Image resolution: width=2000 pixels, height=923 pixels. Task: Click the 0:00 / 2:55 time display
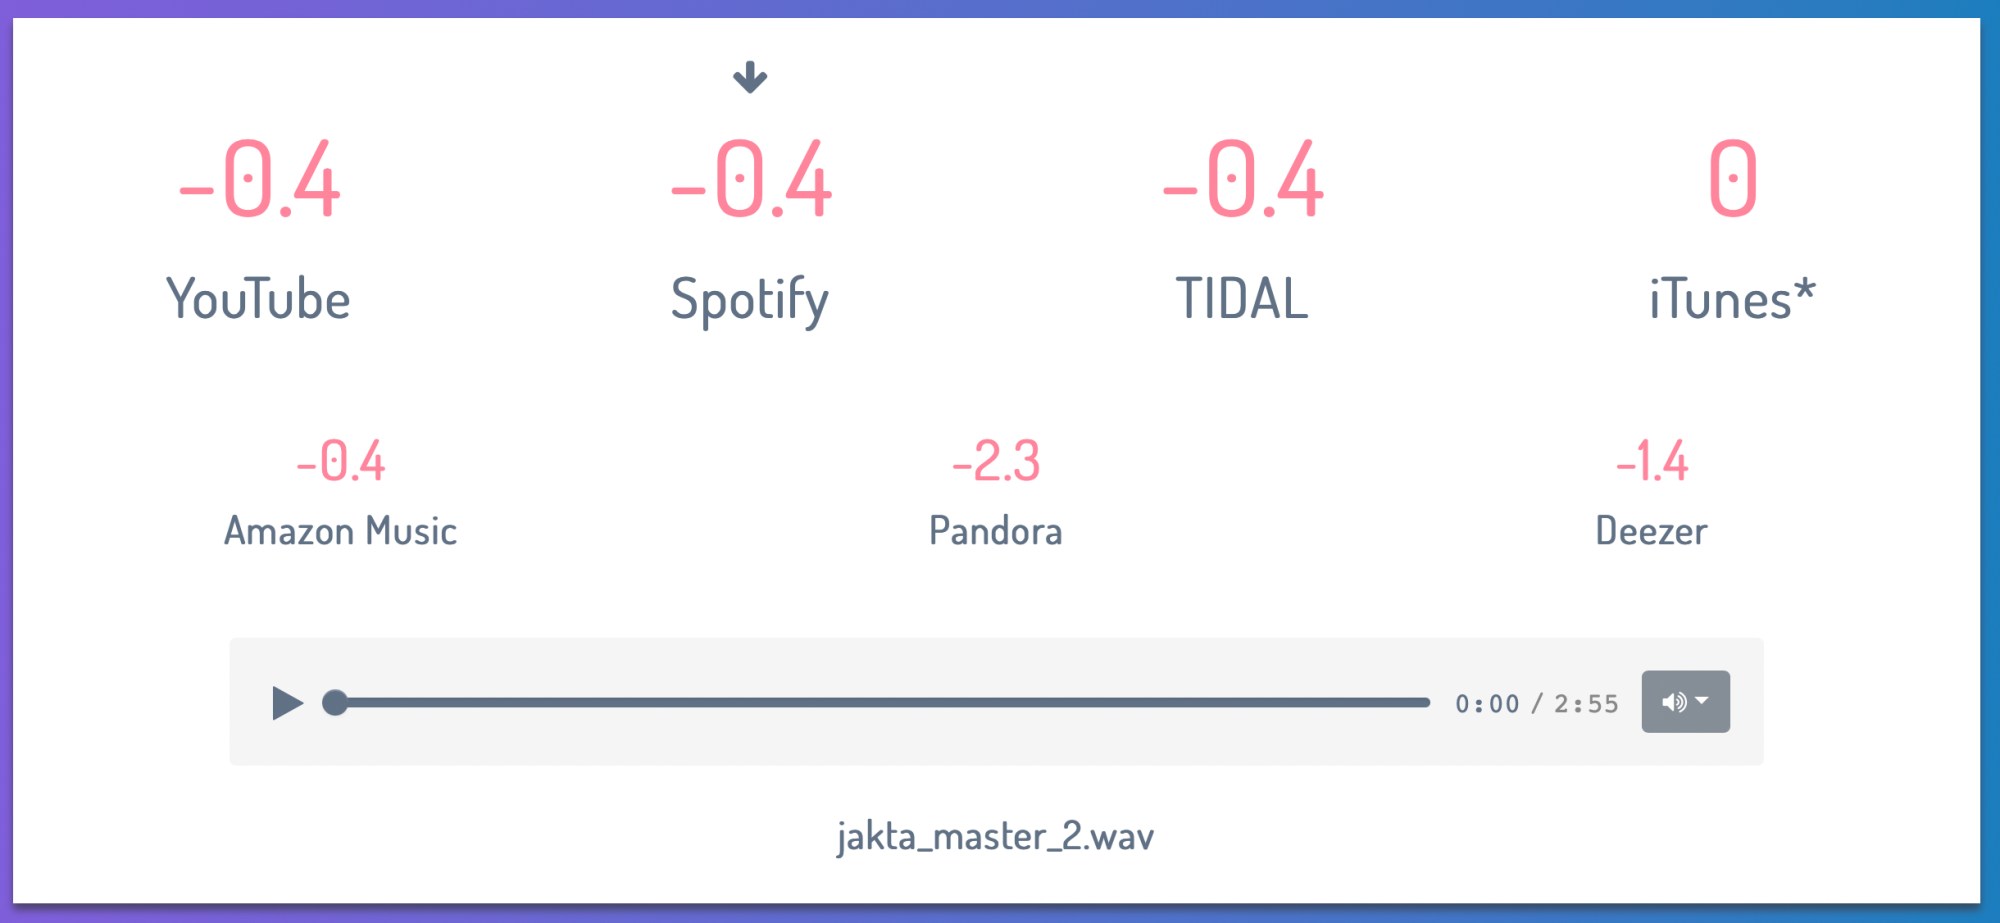tap(1536, 704)
